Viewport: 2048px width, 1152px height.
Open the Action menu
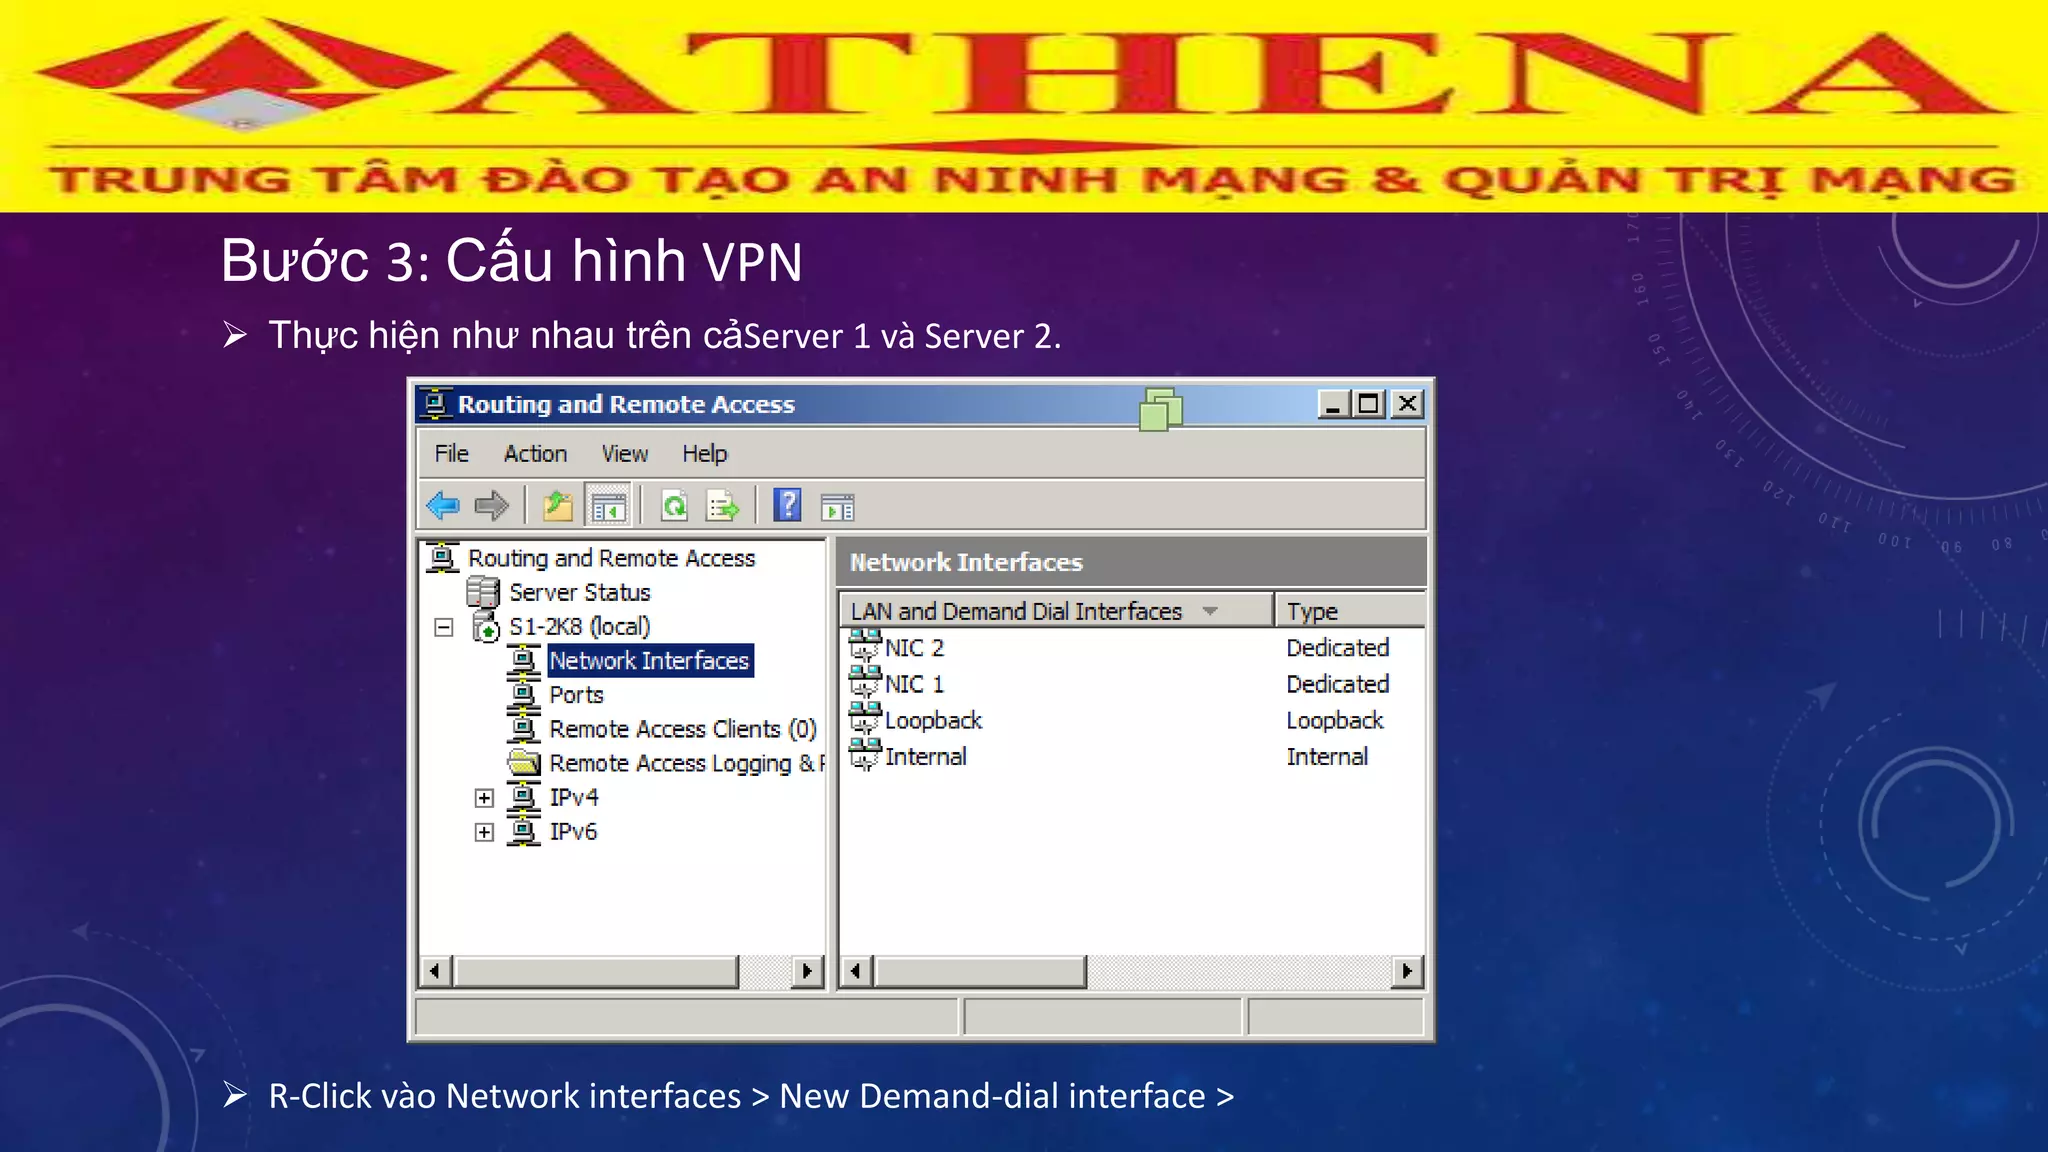coord(535,454)
